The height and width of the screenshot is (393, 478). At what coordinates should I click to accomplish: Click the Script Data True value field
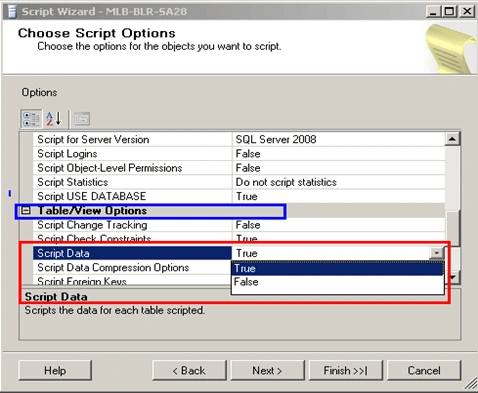click(331, 253)
